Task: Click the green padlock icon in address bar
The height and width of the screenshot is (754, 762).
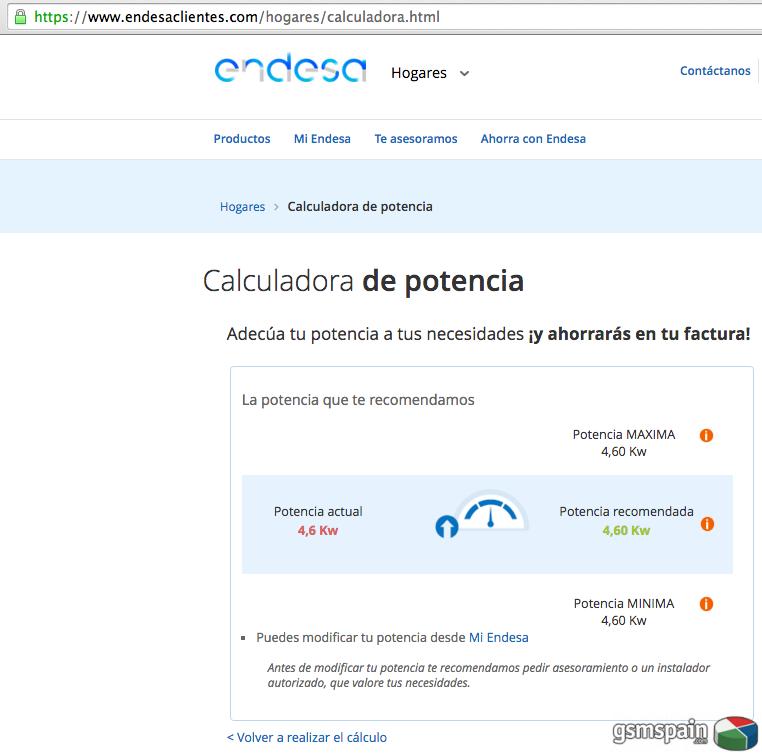Action: [x=20, y=17]
